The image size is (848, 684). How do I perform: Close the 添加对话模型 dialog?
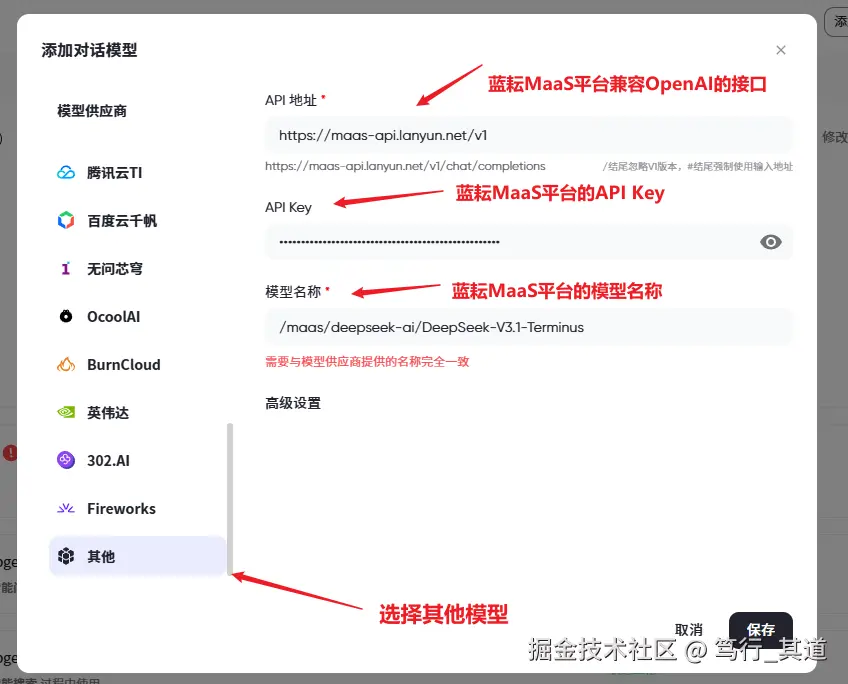pos(781,50)
